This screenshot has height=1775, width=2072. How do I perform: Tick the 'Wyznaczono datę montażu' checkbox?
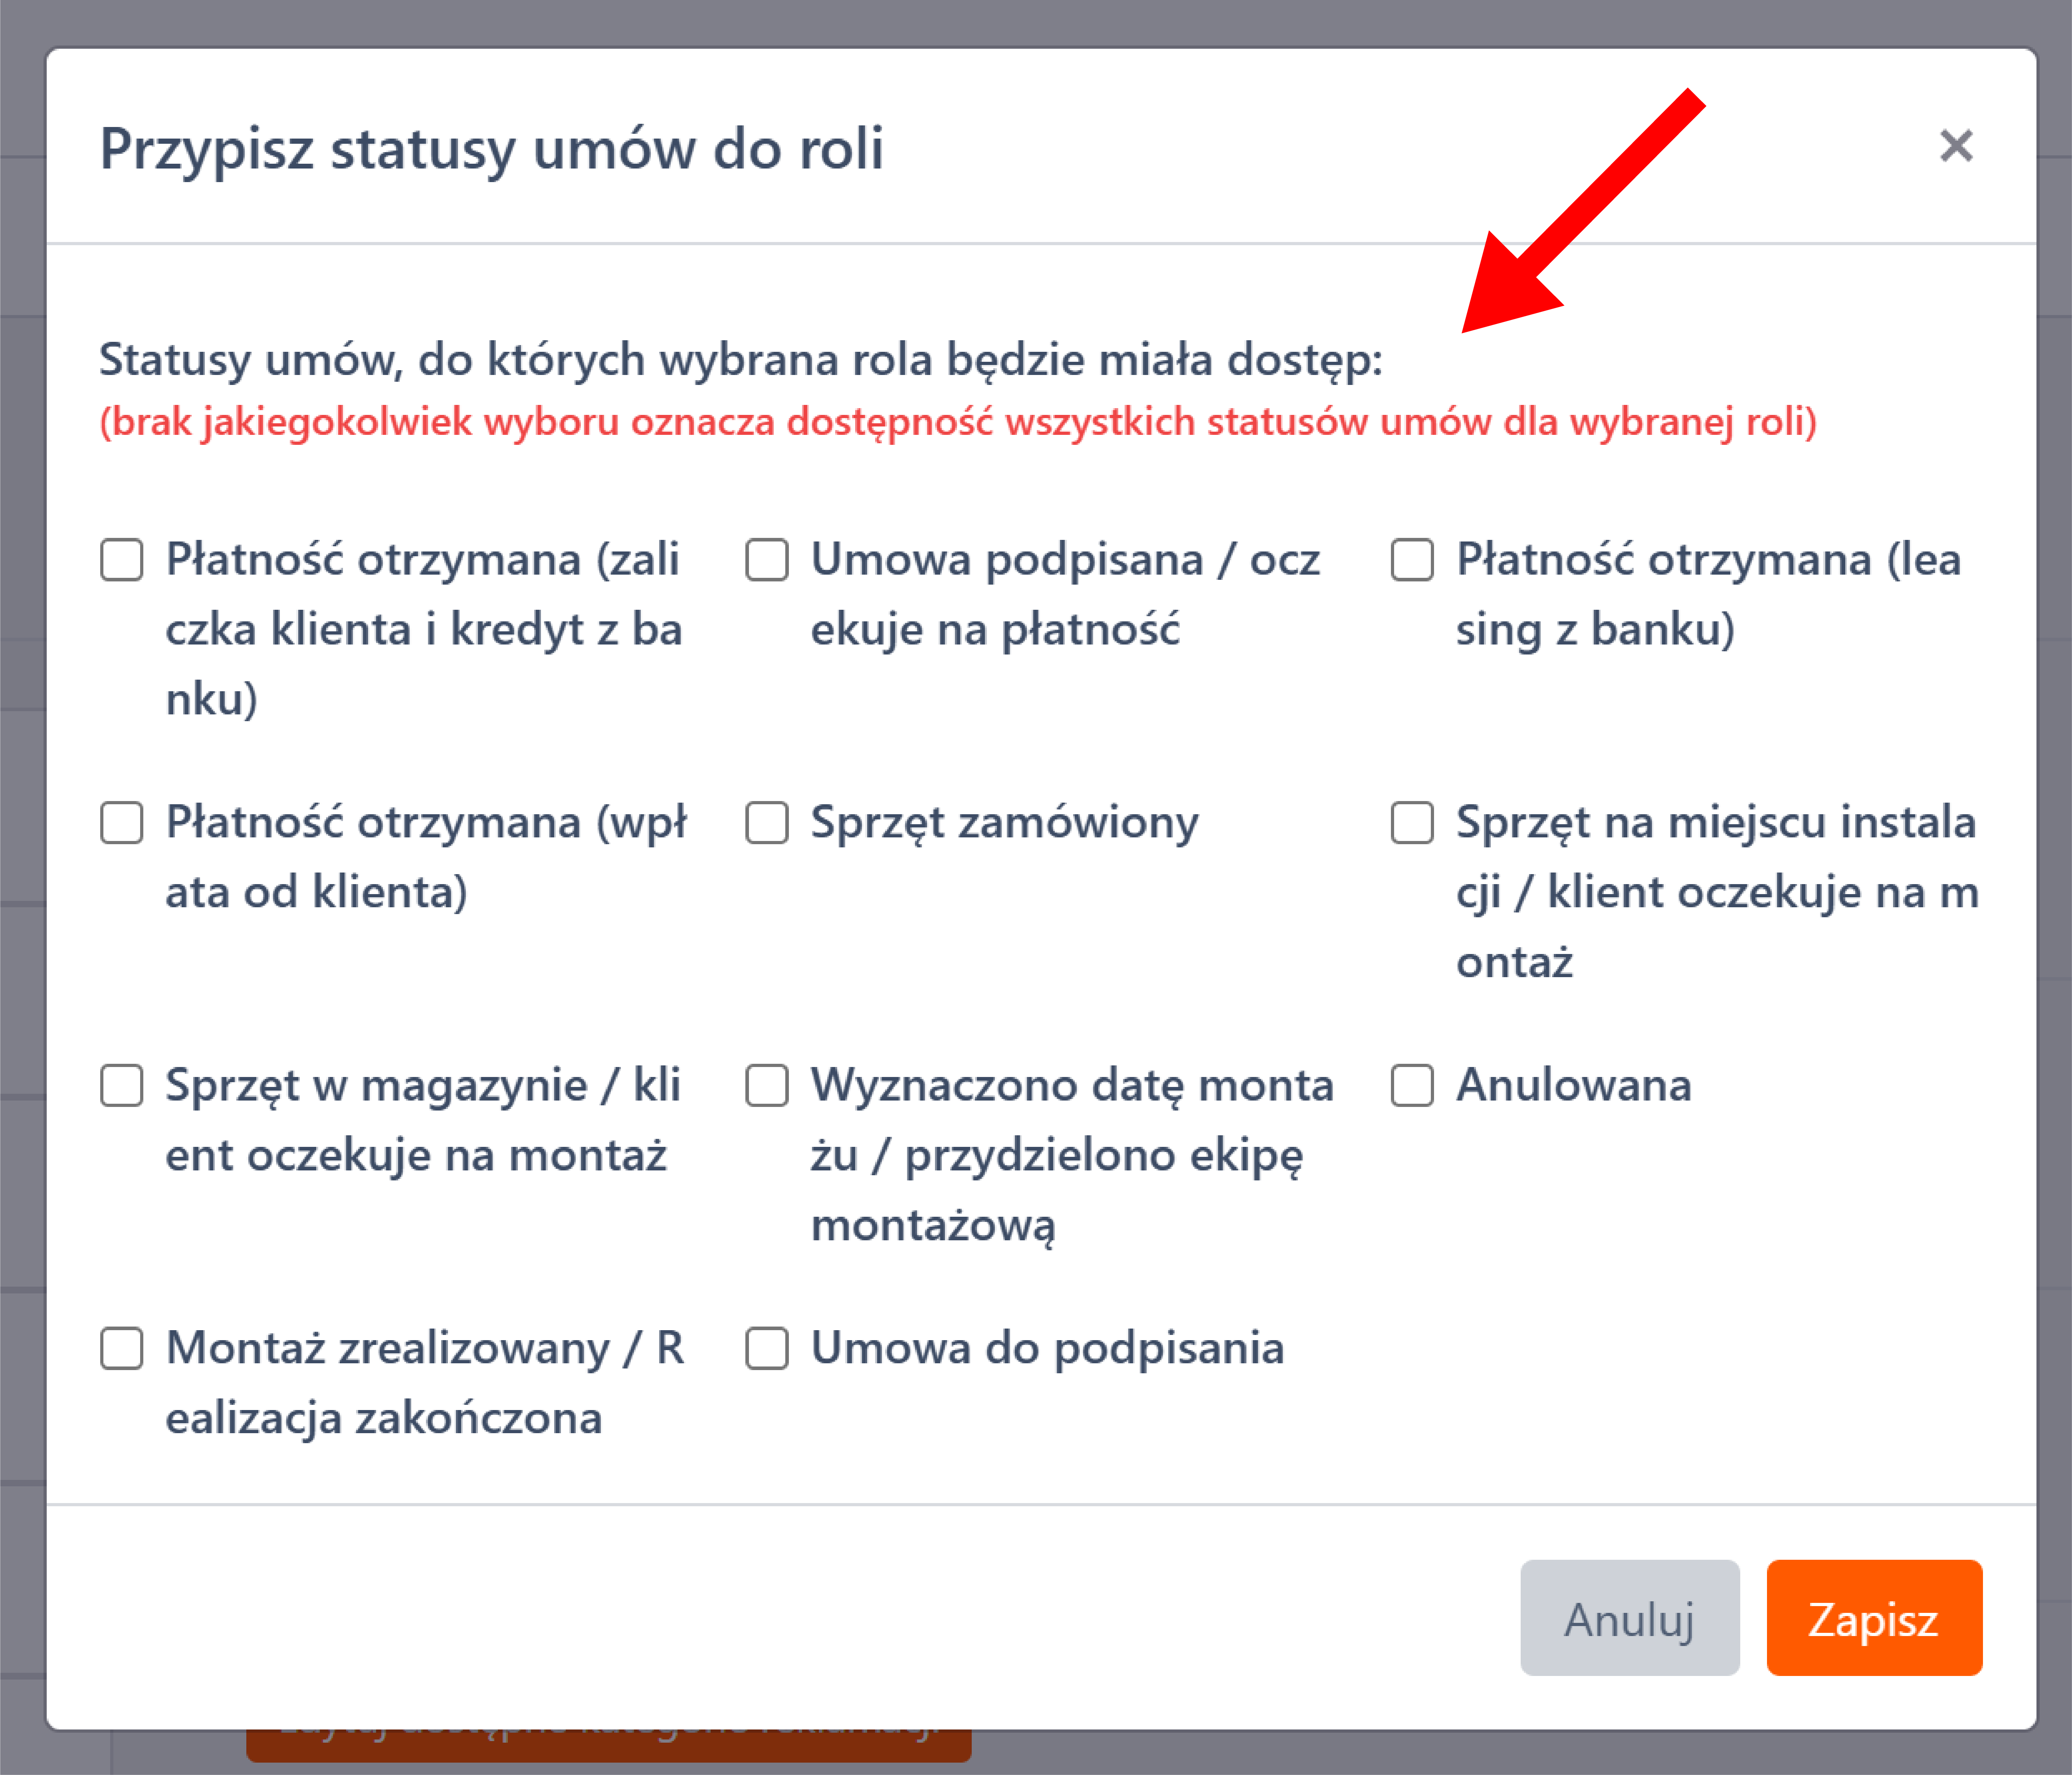(767, 1086)
